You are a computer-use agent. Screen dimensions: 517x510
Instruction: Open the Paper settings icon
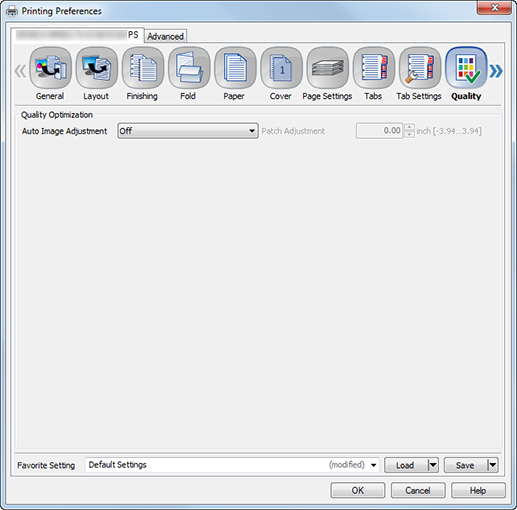pos(235,68)
